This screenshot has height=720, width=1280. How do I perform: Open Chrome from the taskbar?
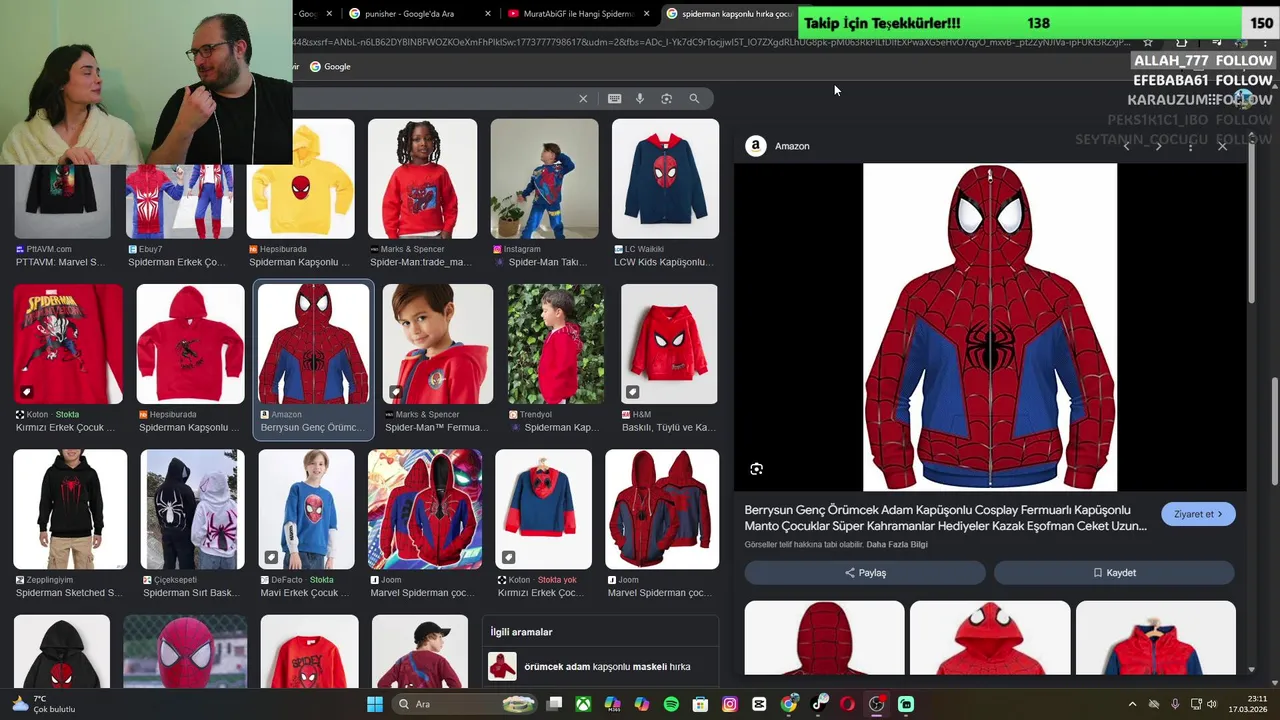(789, 704)
